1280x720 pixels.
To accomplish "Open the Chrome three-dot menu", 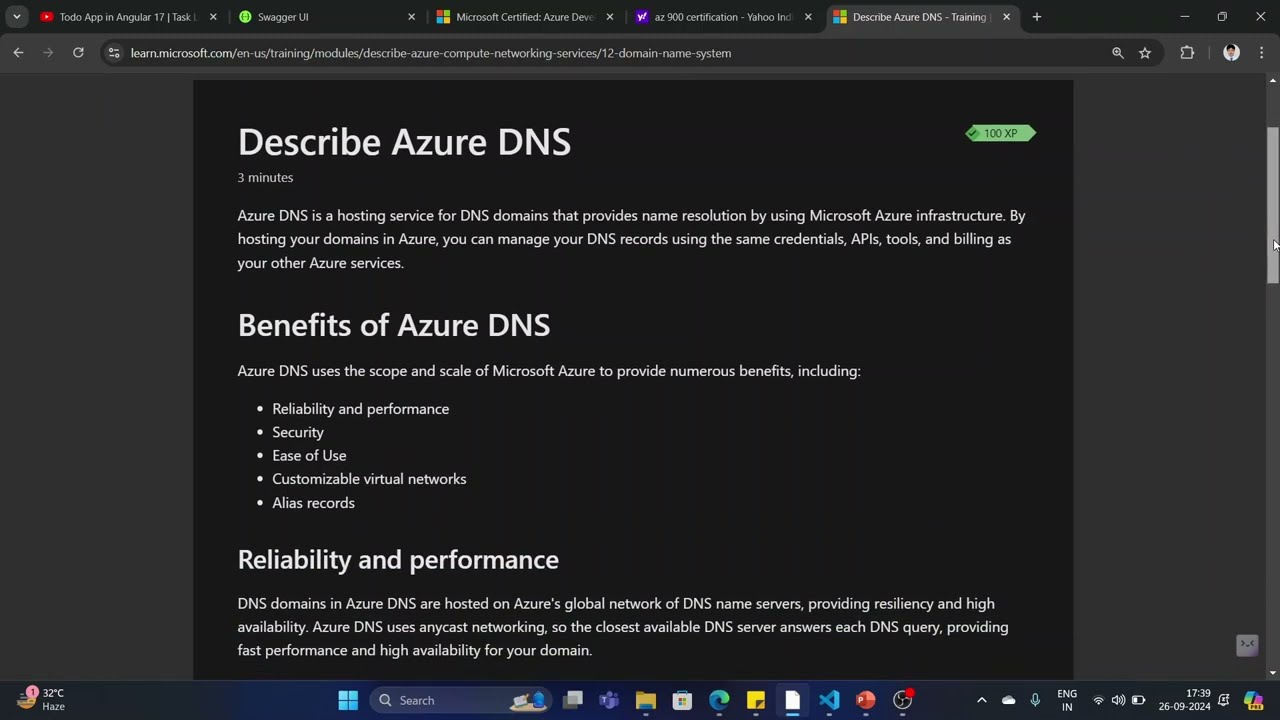I will click(x=1260, y=53).
